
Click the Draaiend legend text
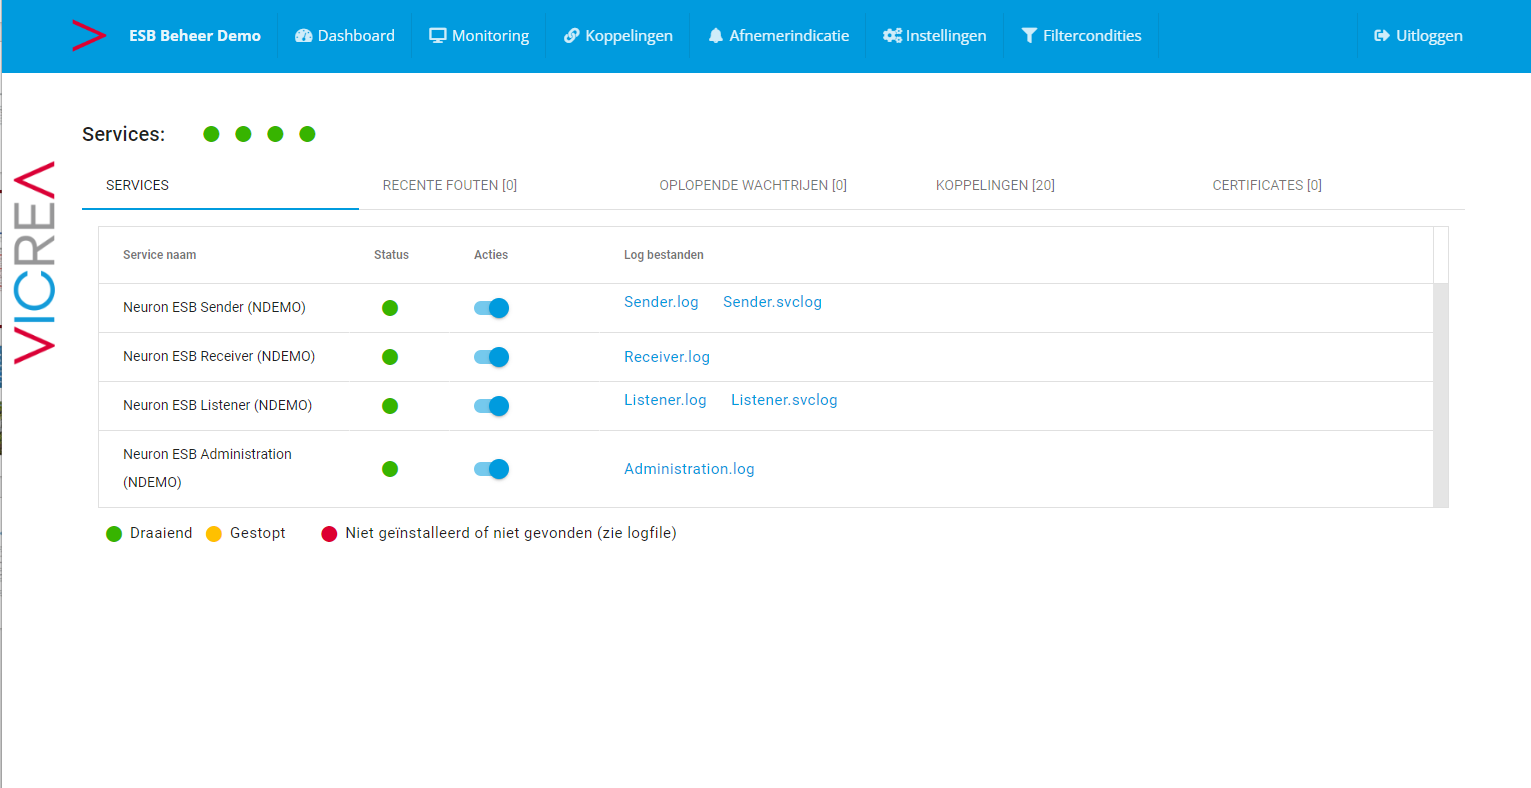pos(161,533)
